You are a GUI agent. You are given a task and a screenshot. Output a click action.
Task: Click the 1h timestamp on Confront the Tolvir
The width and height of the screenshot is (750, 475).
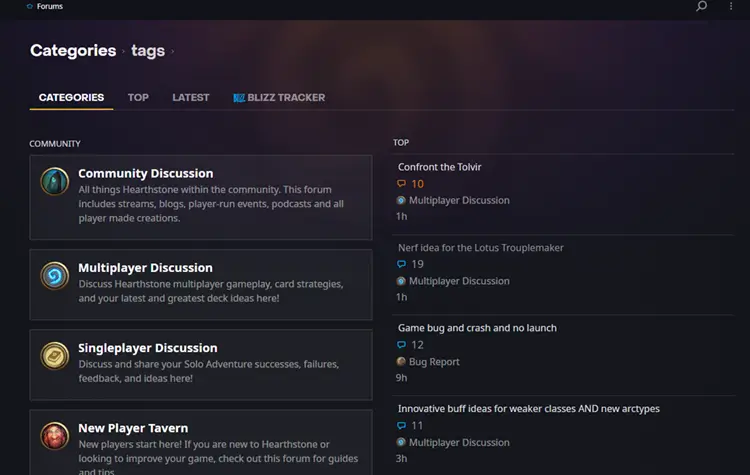[401, 217]
